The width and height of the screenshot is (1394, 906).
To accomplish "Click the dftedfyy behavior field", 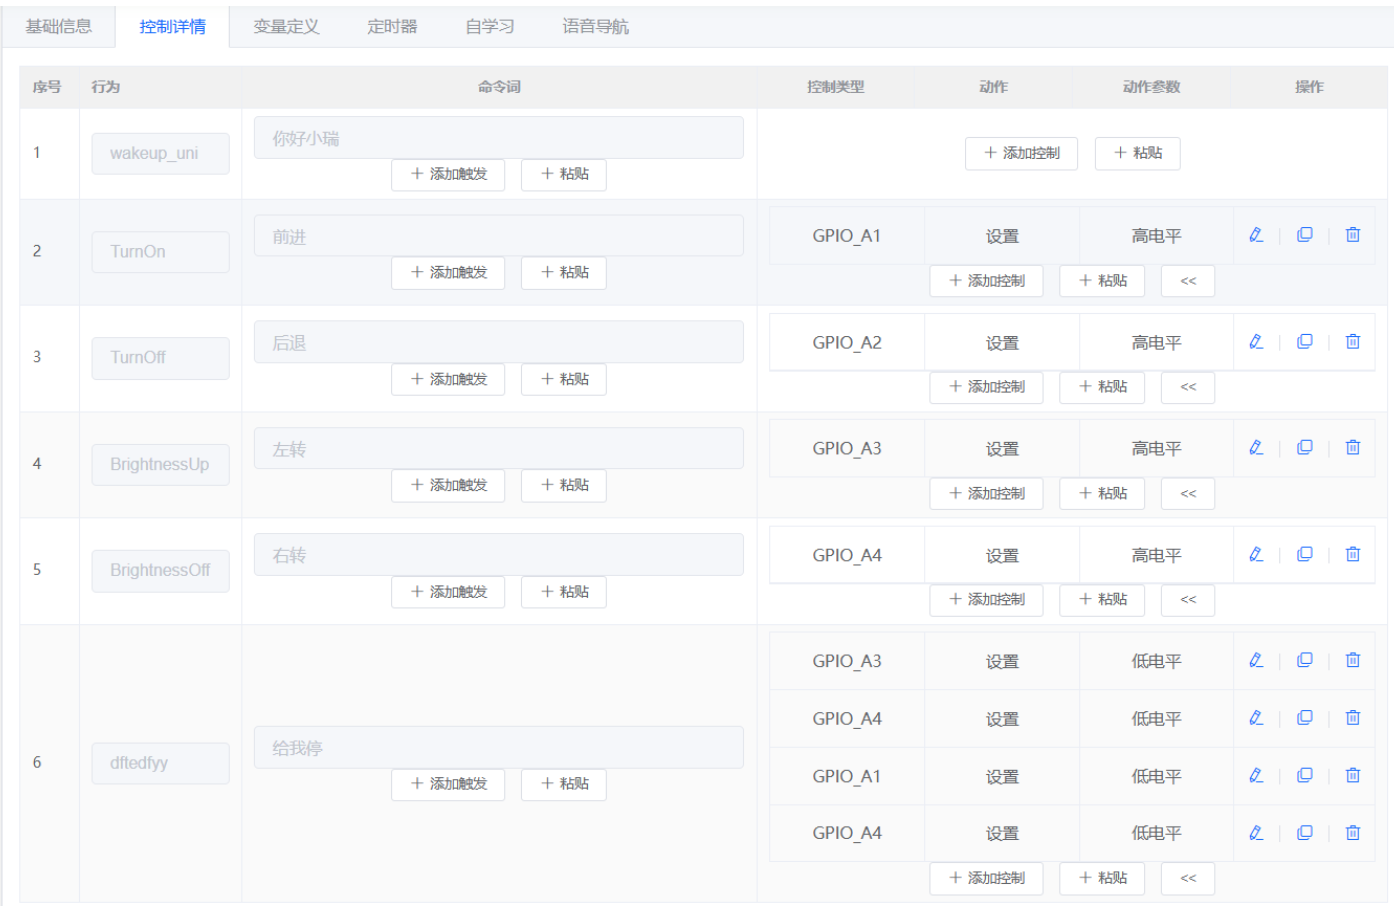I will click(161, 763).
